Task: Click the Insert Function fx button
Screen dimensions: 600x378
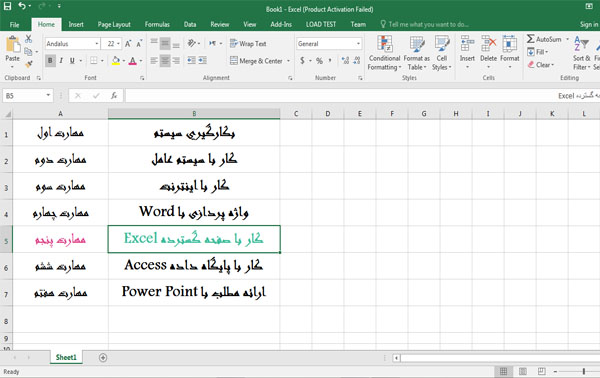Action: pos(114,96)
